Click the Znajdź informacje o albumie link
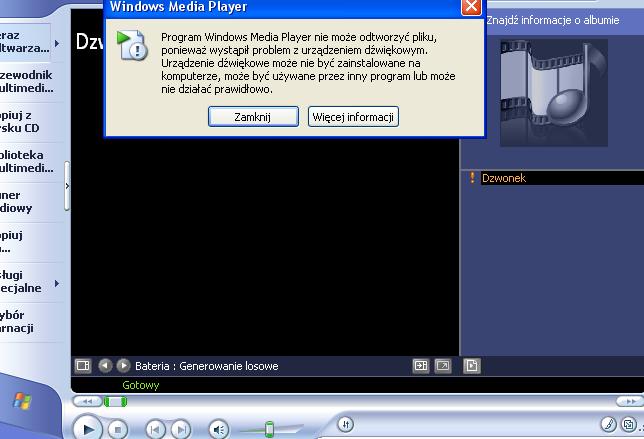 click(x=553, y=20)
